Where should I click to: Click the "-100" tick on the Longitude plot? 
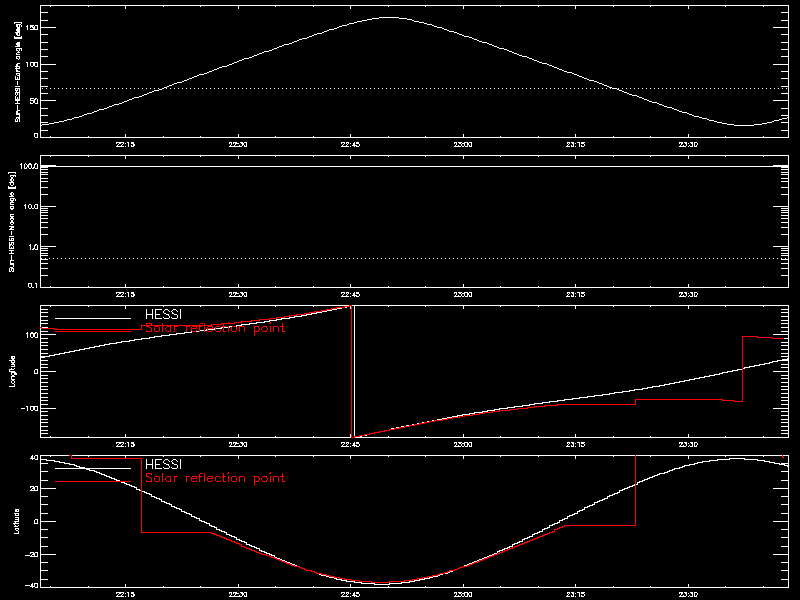point(30,409)
